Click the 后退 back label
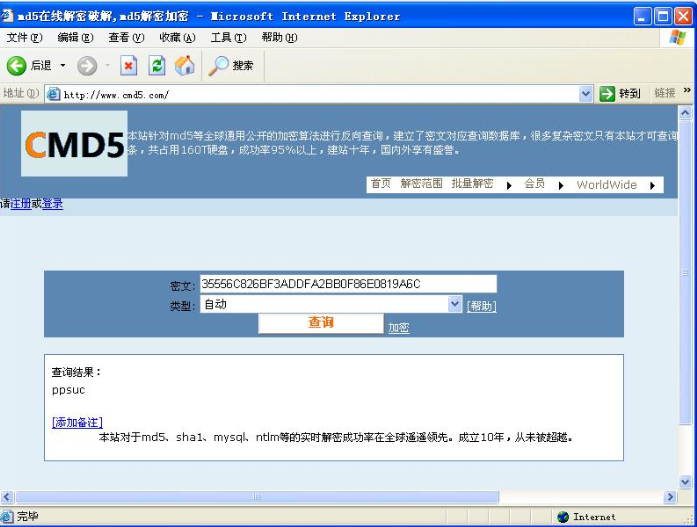697x527 pixels. pos(41,66)
